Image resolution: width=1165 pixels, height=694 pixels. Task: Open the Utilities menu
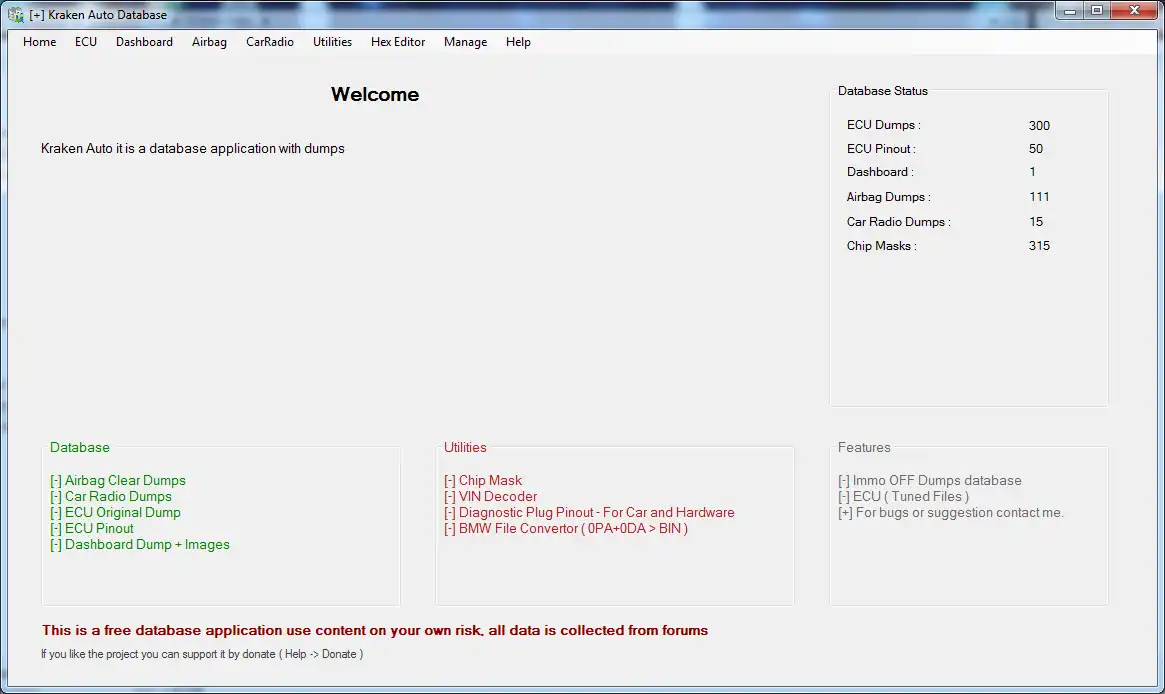pos(332,42)
